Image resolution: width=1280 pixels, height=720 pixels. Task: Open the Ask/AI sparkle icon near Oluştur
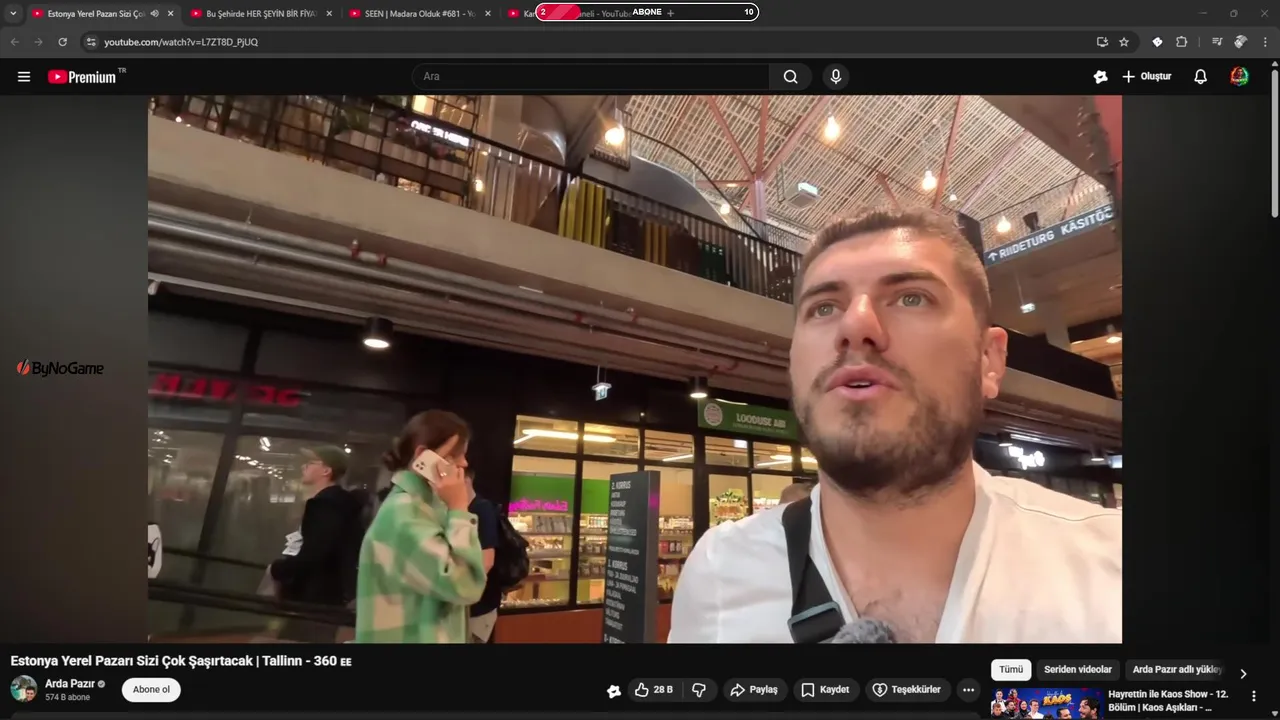tap(1100, 76)
